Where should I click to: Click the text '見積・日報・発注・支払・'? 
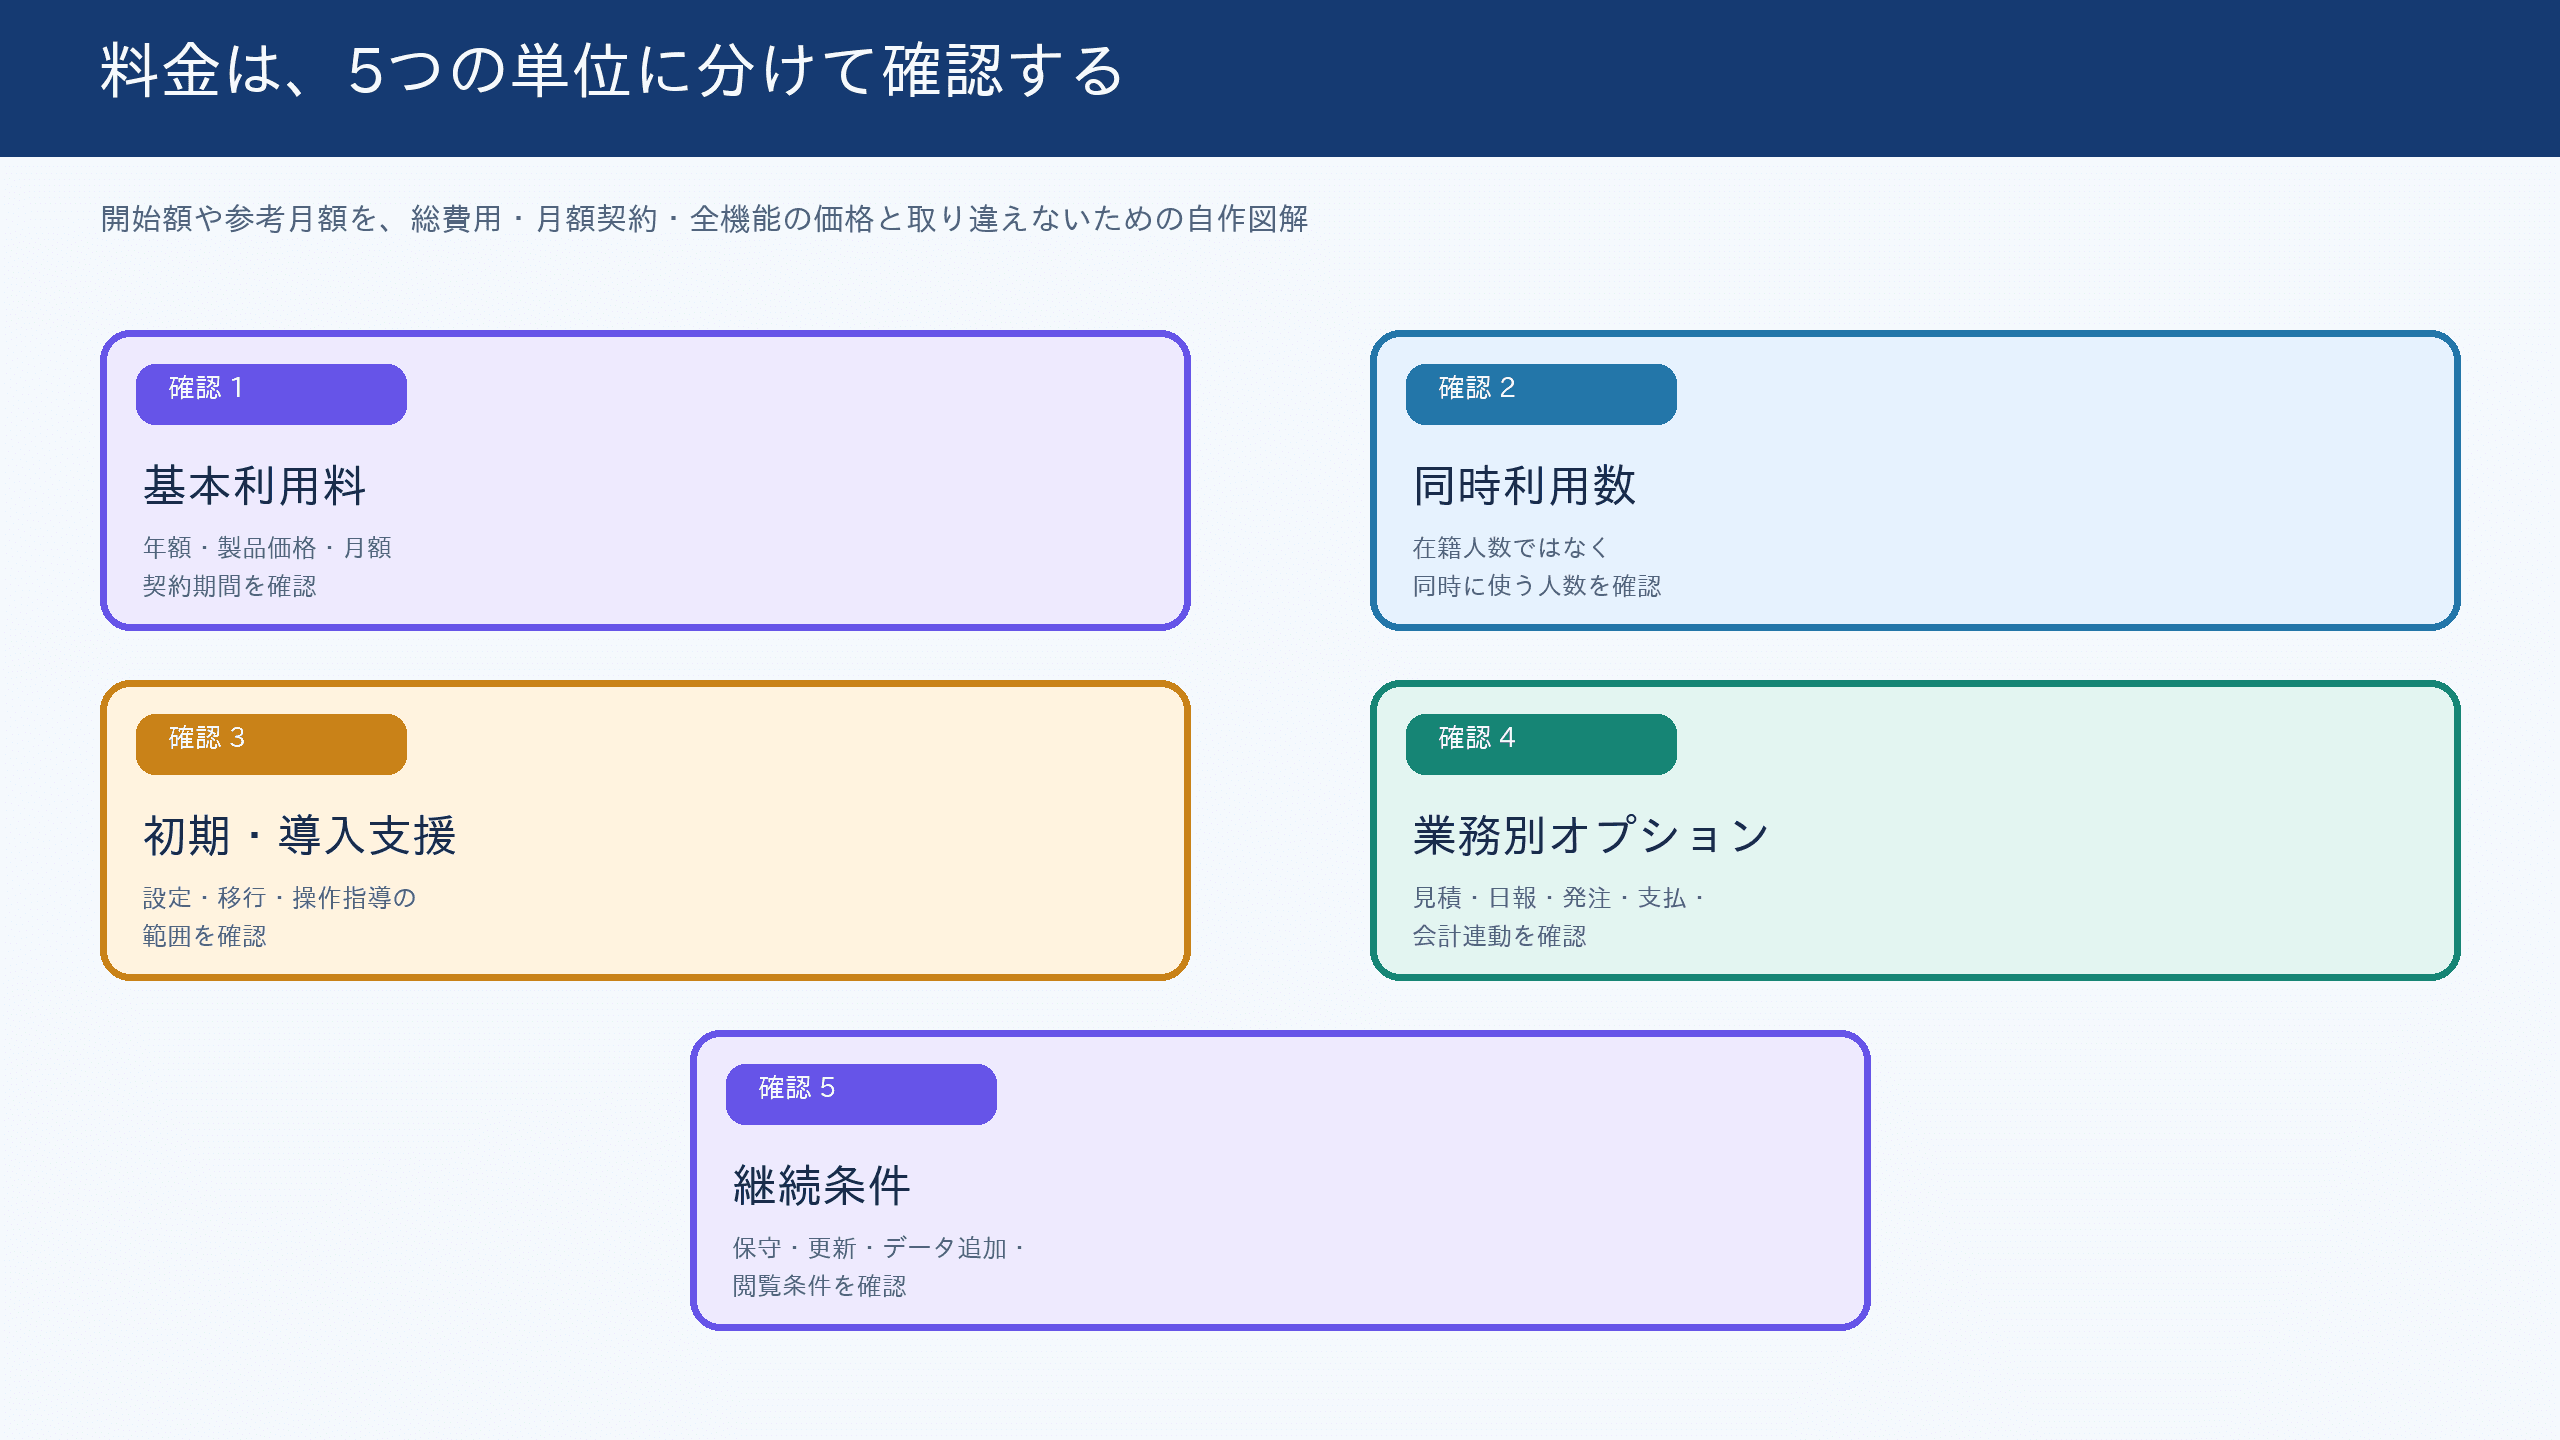click(1560, 898)
